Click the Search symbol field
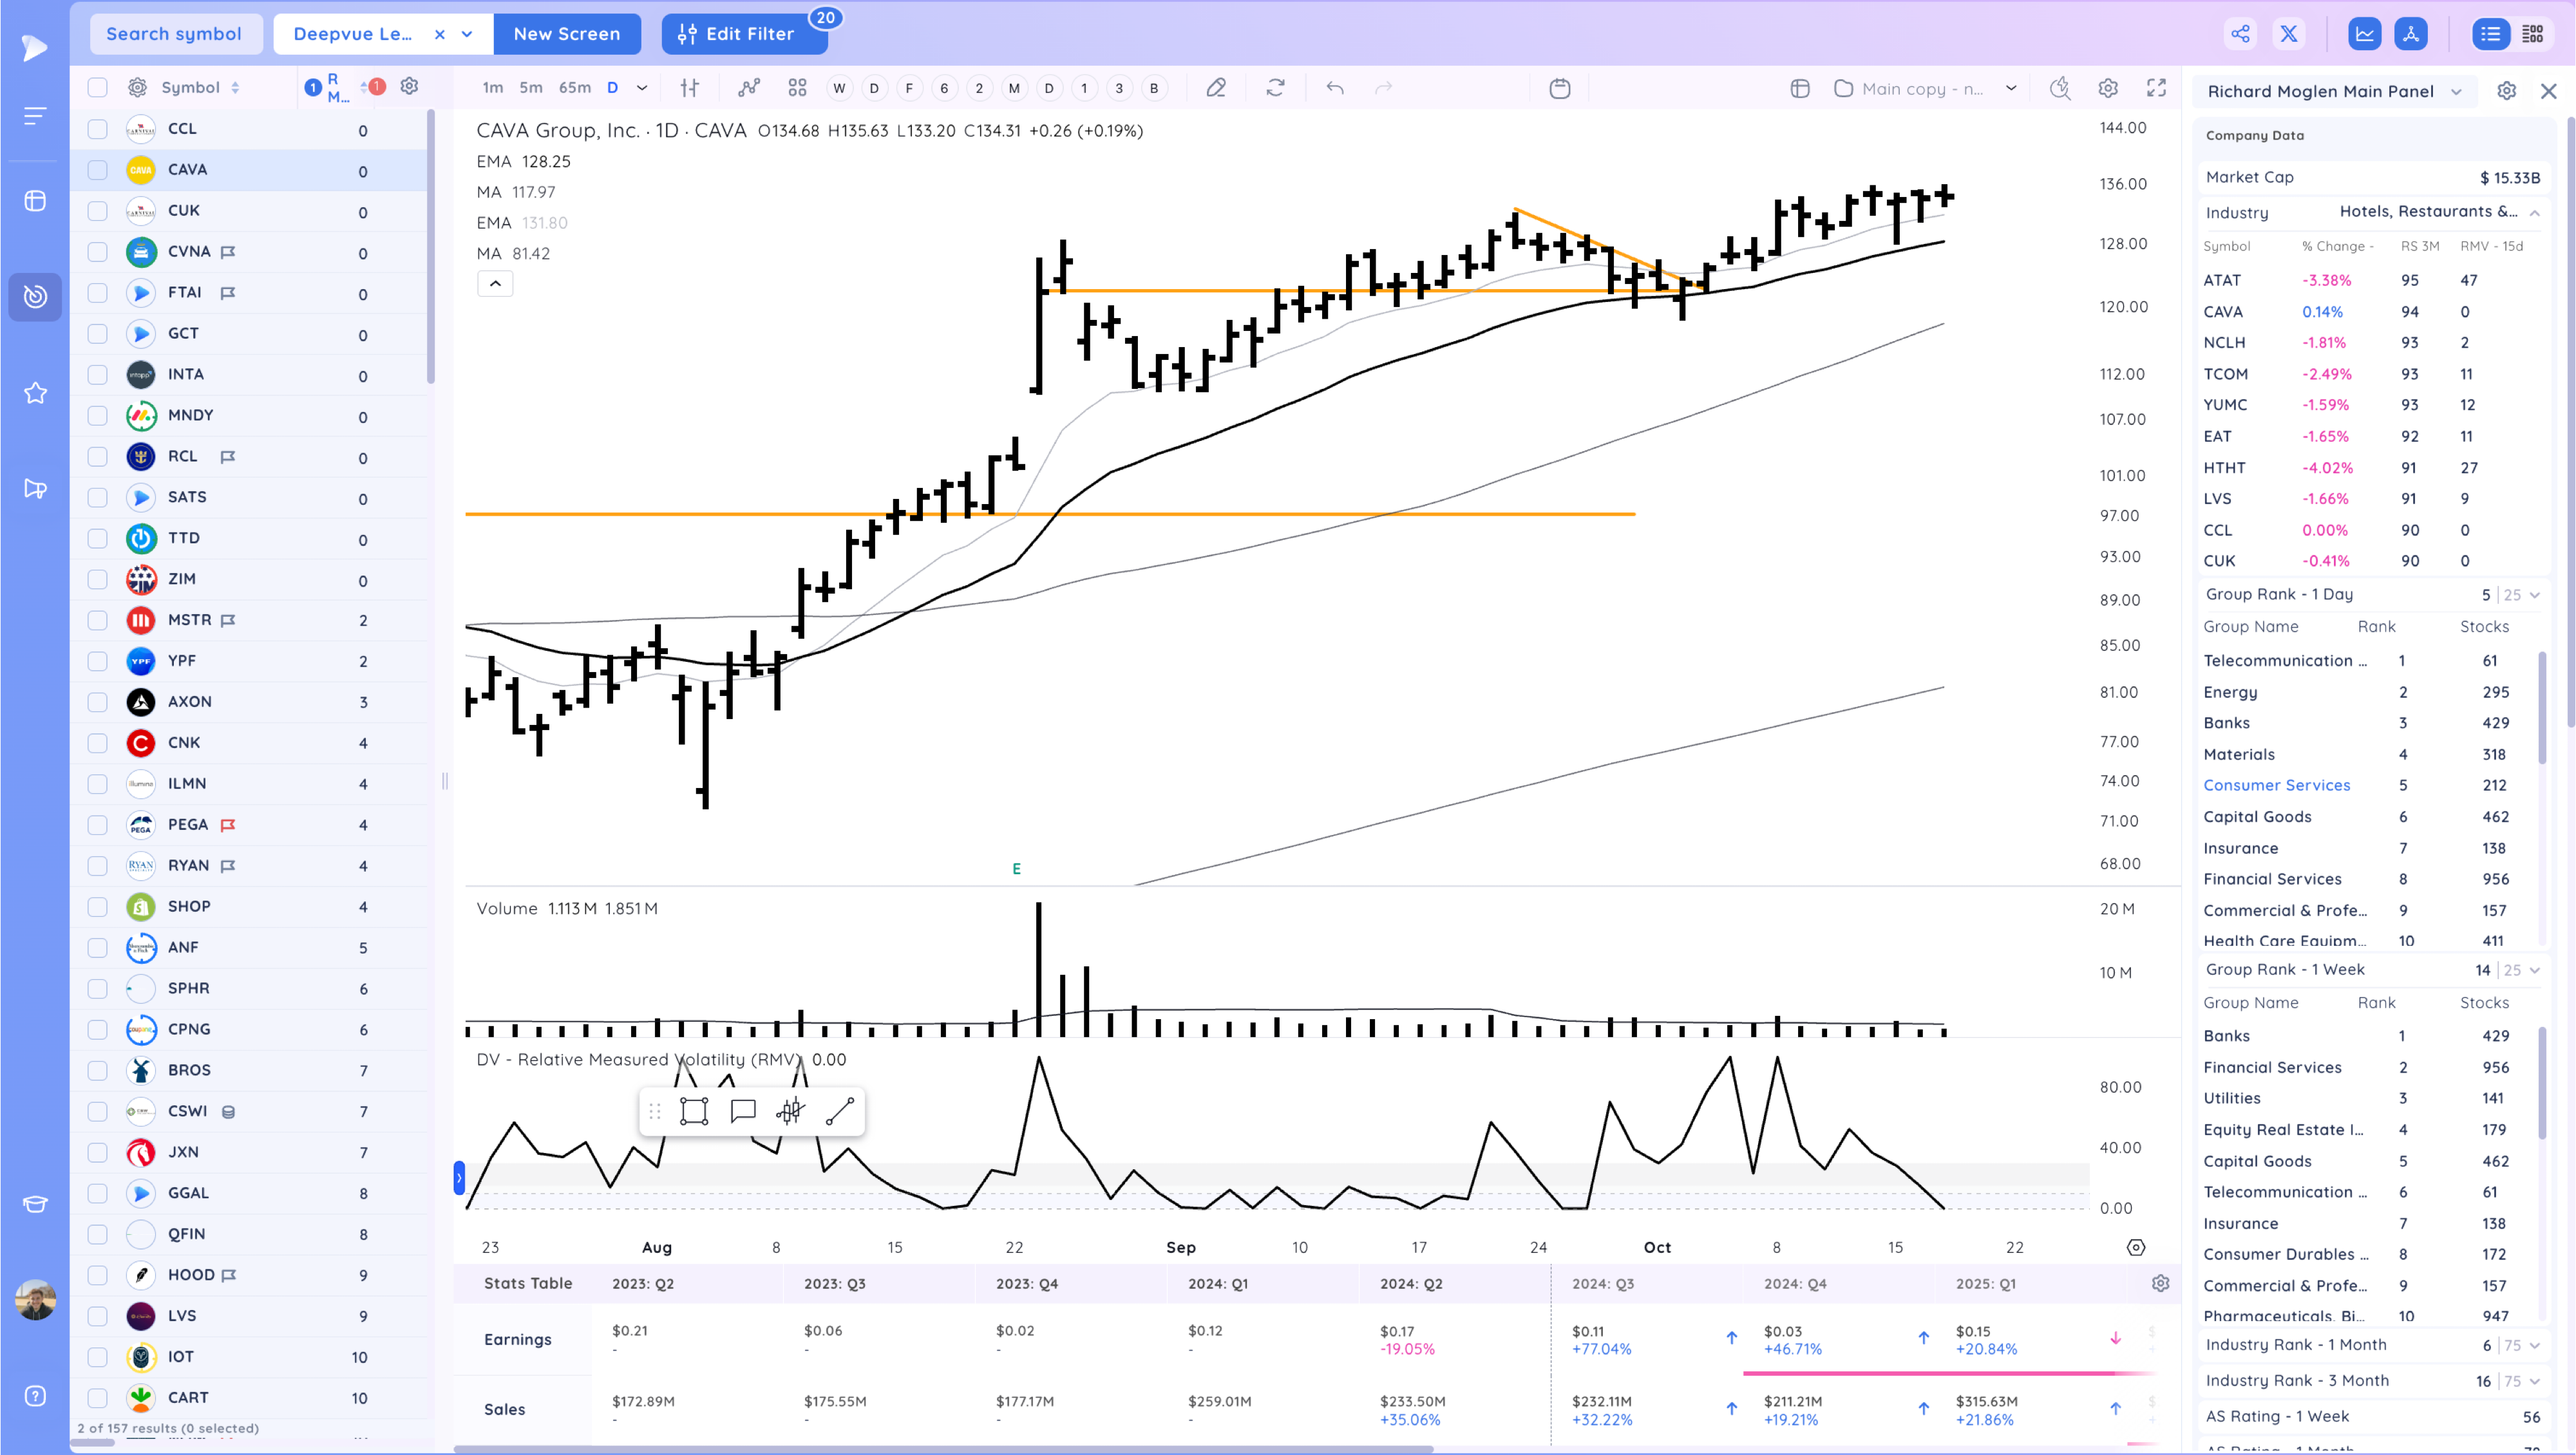The image size is (2576, 1455). coord(174,34)
